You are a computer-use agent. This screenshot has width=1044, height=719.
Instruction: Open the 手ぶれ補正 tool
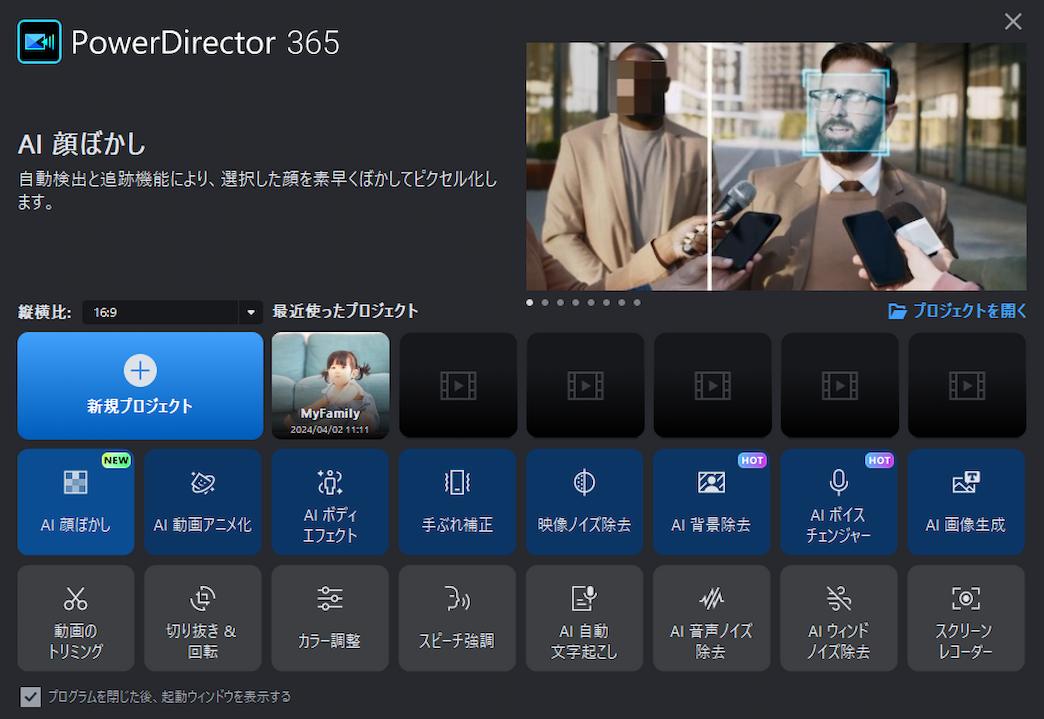click(x=457, y=502)
